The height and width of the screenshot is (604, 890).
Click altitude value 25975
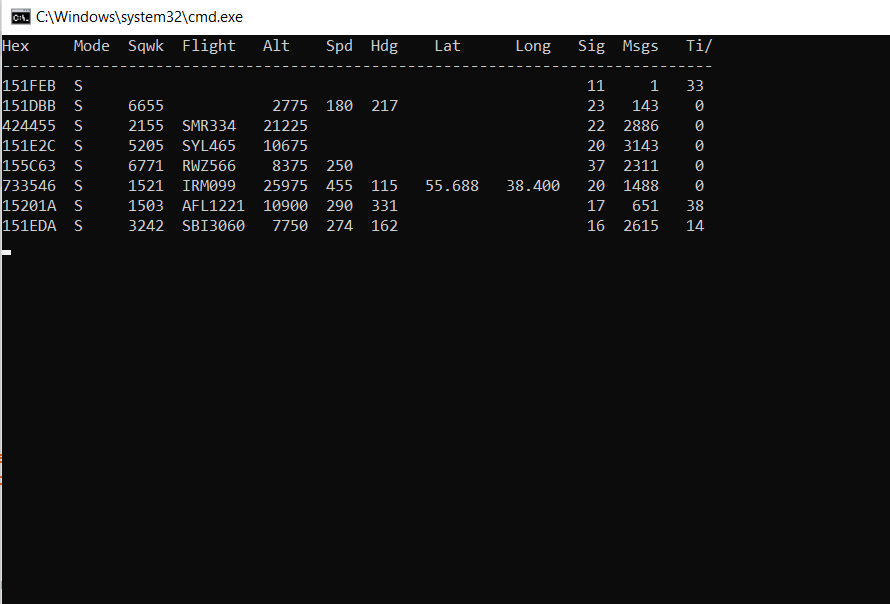(286, 186)
